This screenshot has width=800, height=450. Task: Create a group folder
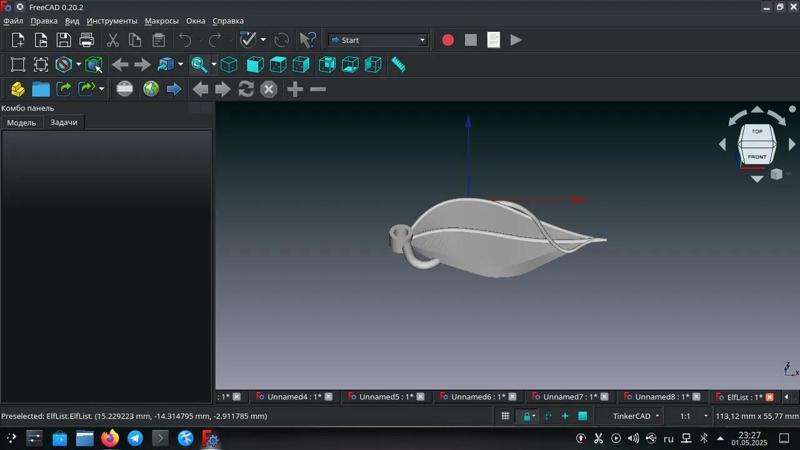41,89
